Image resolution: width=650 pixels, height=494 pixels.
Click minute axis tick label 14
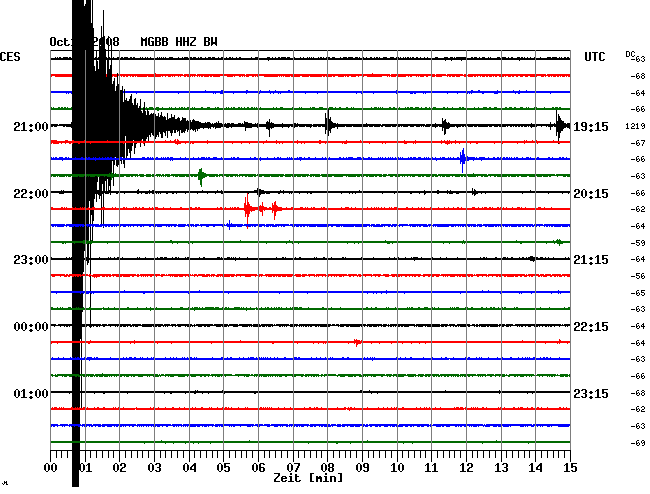point(536,468)
